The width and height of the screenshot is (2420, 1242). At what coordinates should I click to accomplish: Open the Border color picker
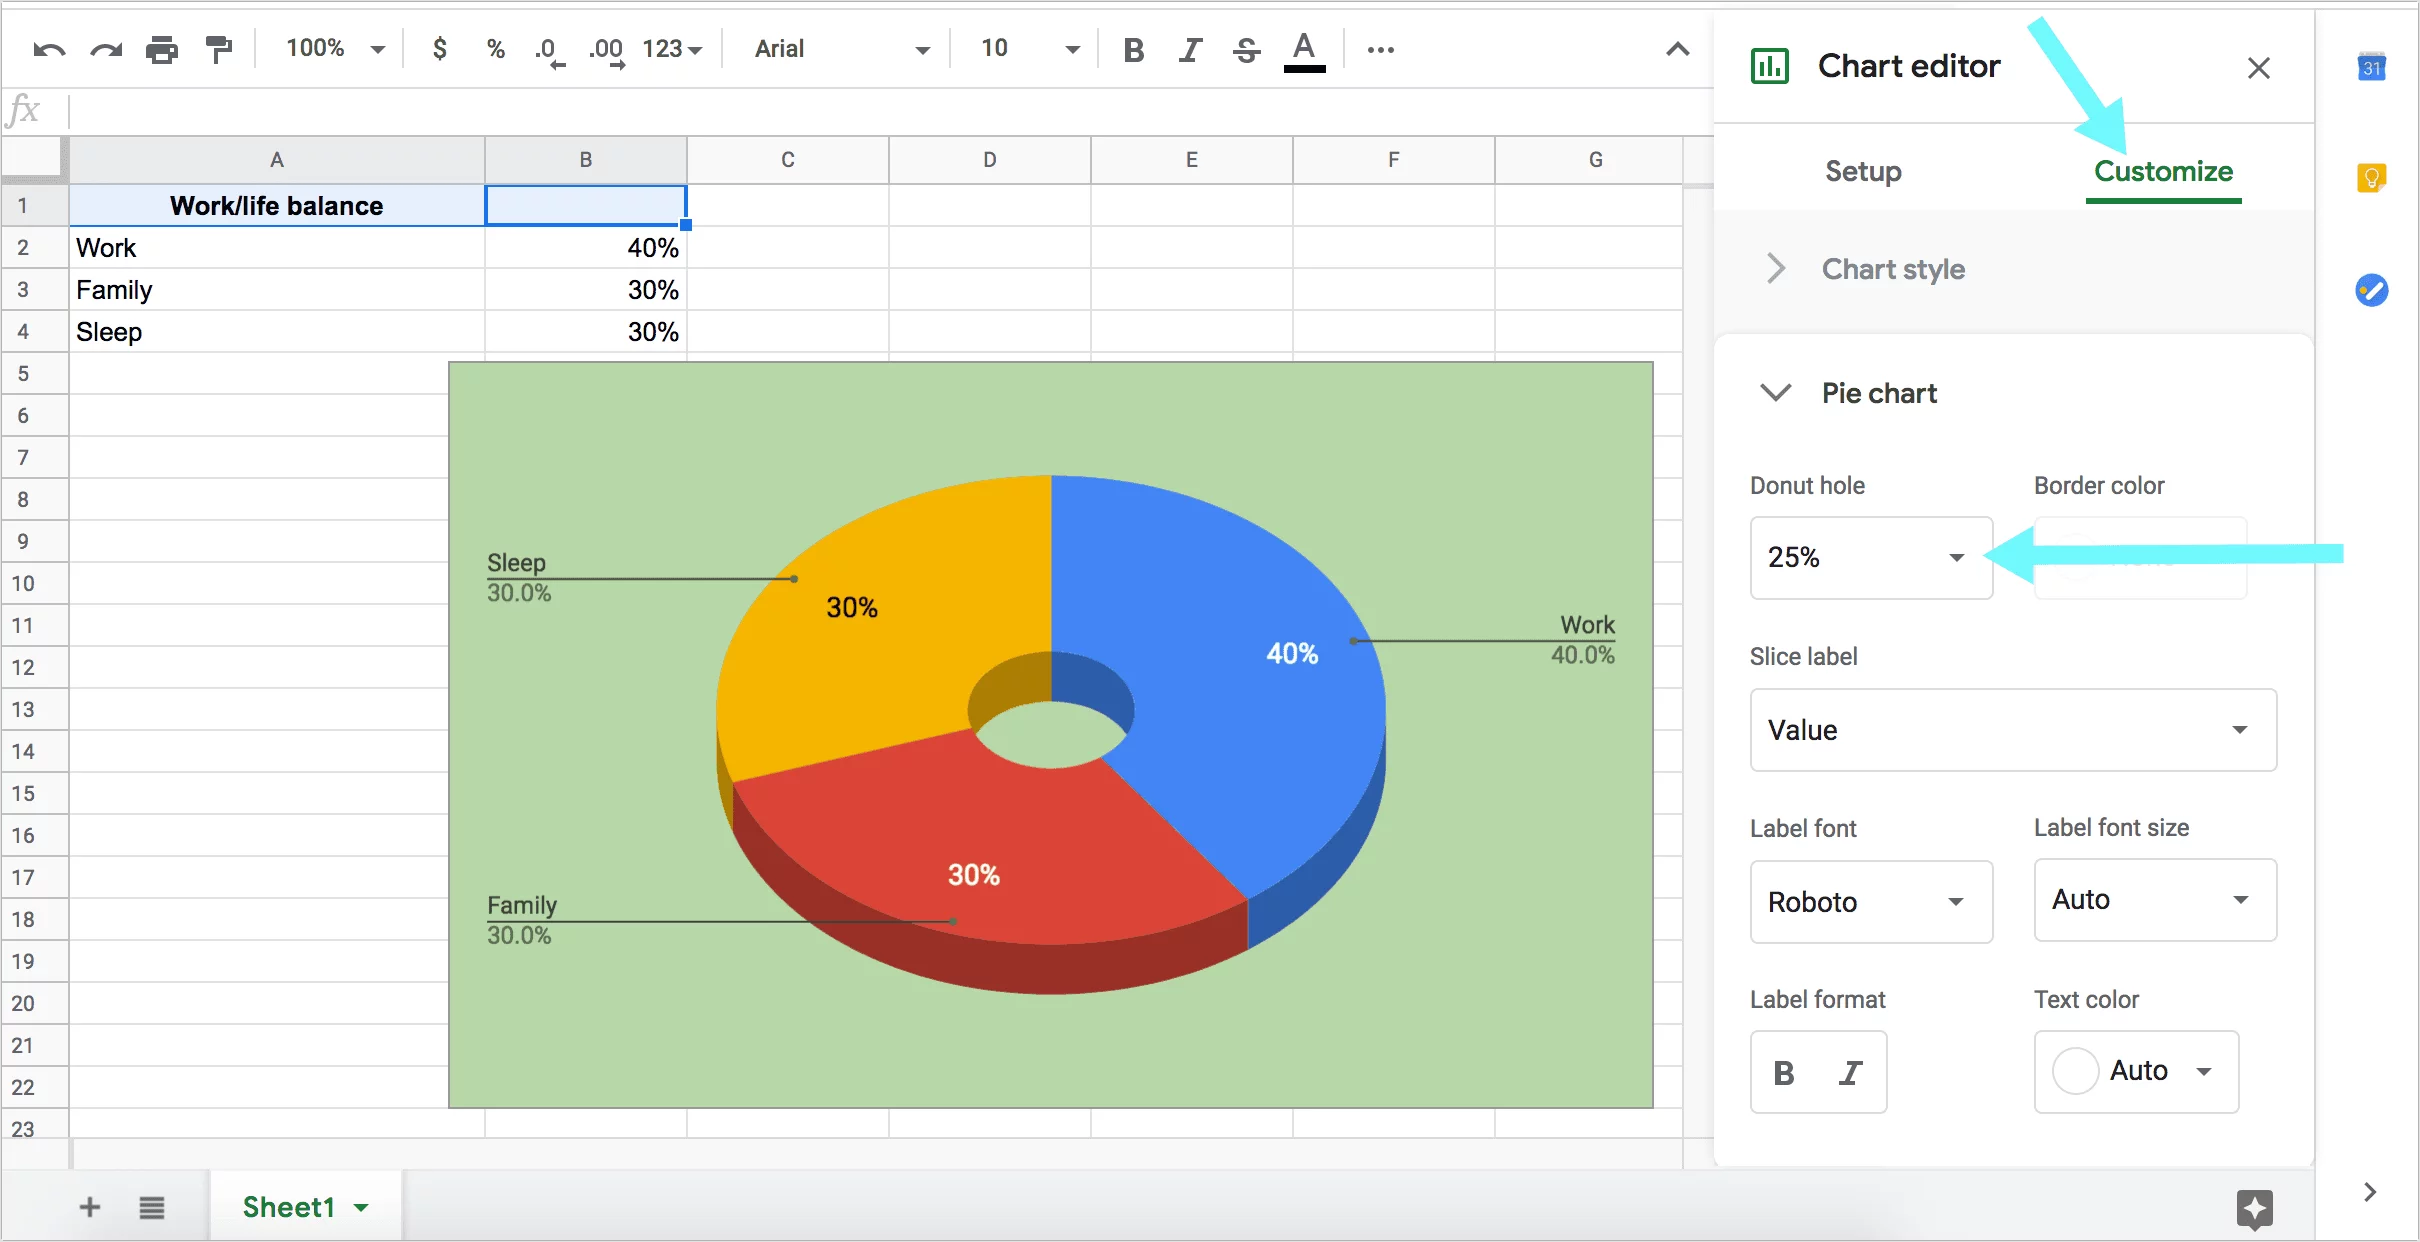tap(2140, 558)
